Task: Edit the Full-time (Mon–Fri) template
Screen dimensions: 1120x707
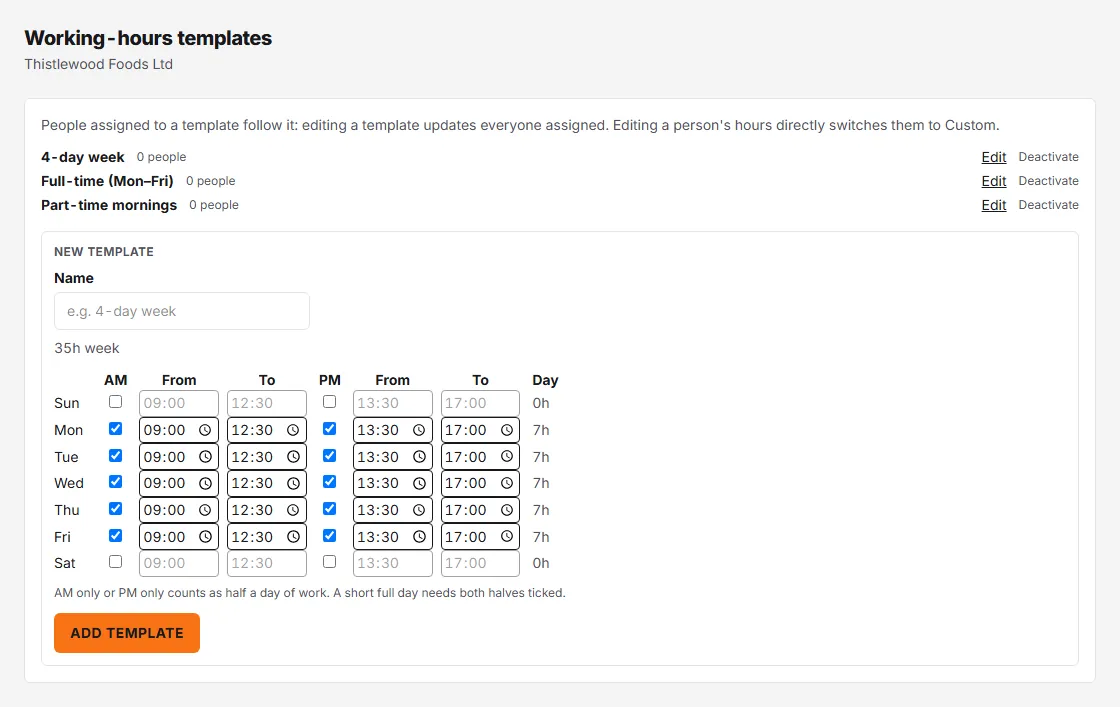Action: click(994, 181)
